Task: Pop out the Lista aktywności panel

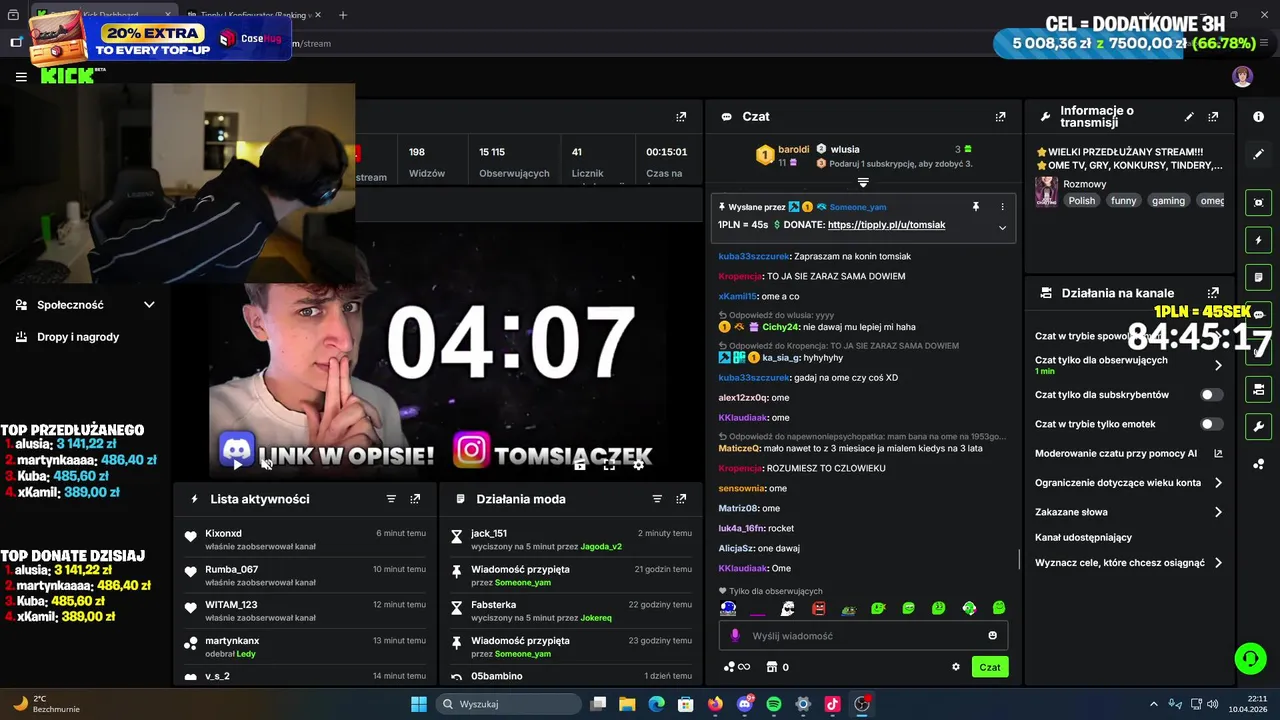Action: 415,499
